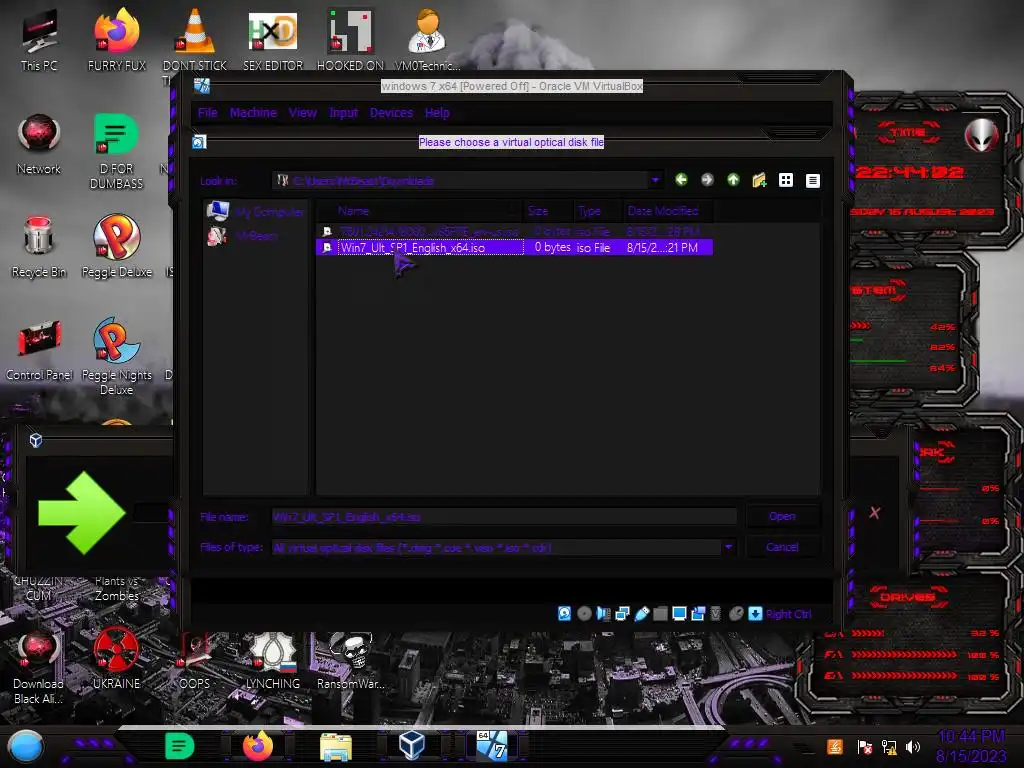Expand the Files of type dropdown
The height and width of the screenshot is (768, 1024).
tap(728, 547)
